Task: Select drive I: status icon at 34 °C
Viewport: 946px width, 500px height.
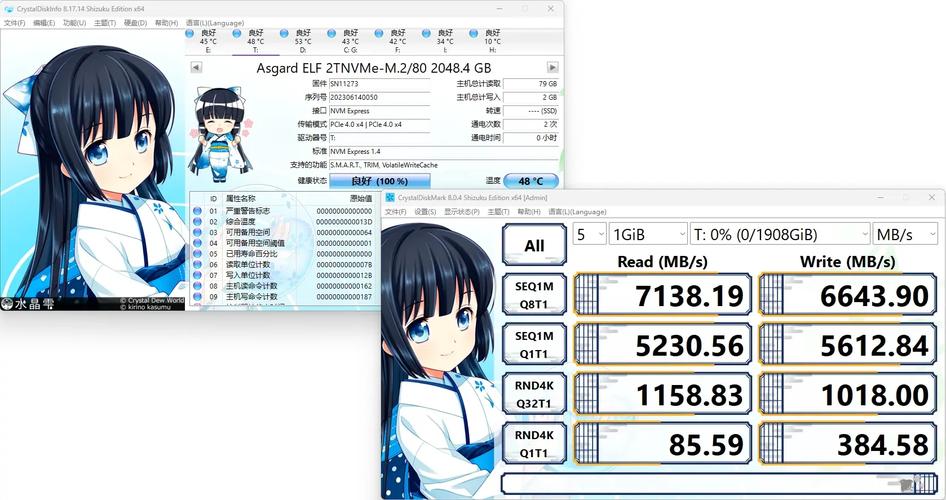Action: pyautogui.click(x=427, y=33)
